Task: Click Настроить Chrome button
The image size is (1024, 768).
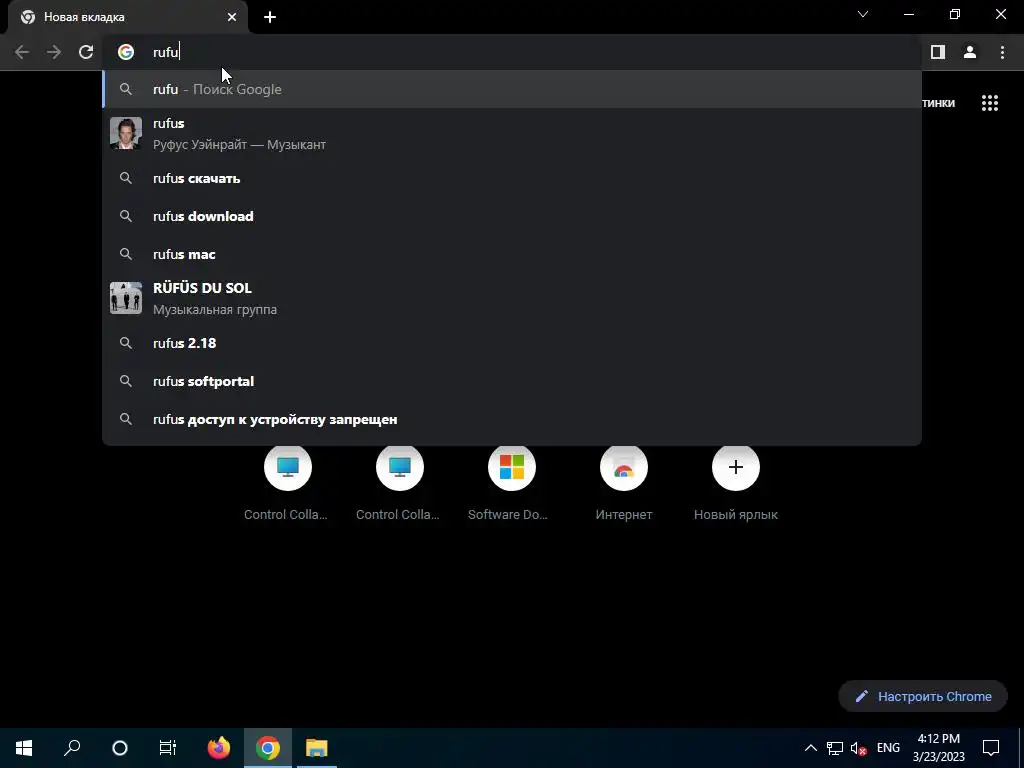Action: coord(923,696)
